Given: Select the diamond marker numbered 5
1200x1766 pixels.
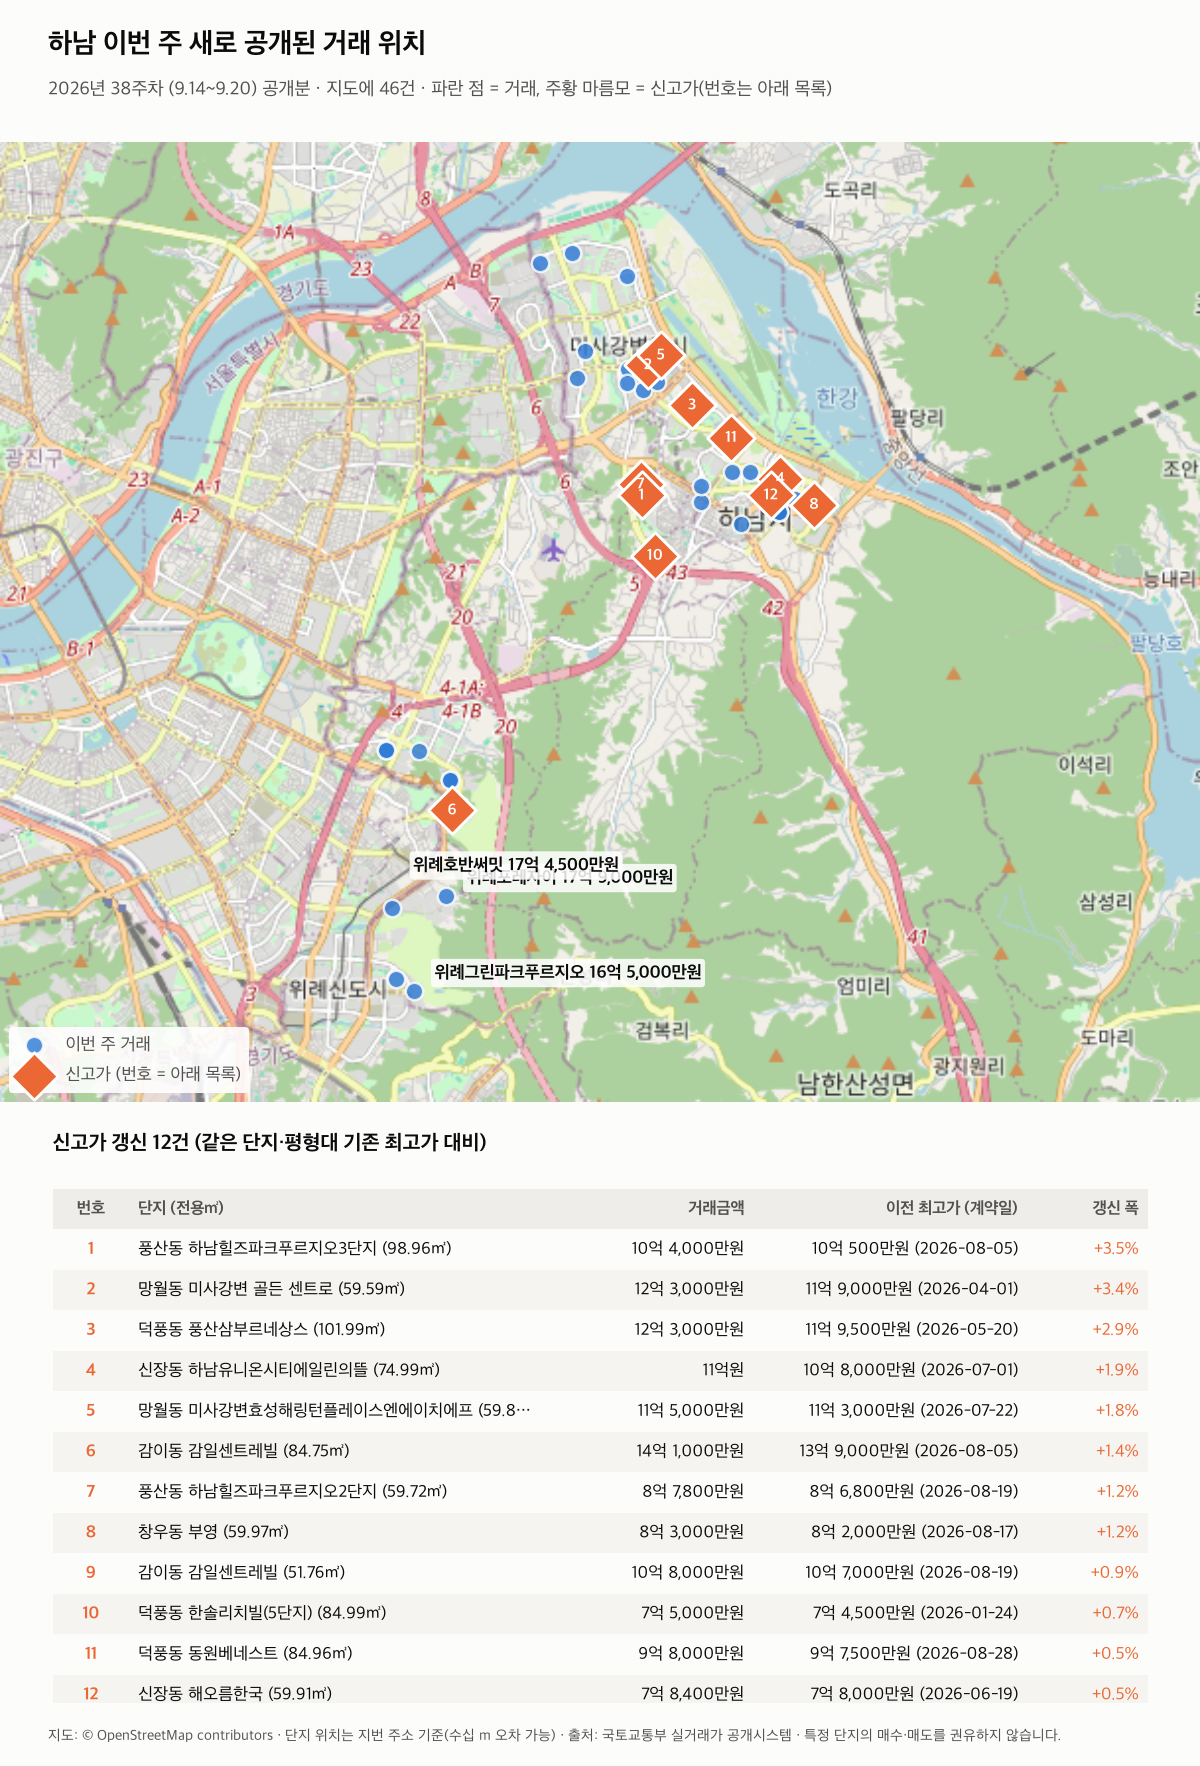Looking at the screenshot, I should click(x=660, y=354).
